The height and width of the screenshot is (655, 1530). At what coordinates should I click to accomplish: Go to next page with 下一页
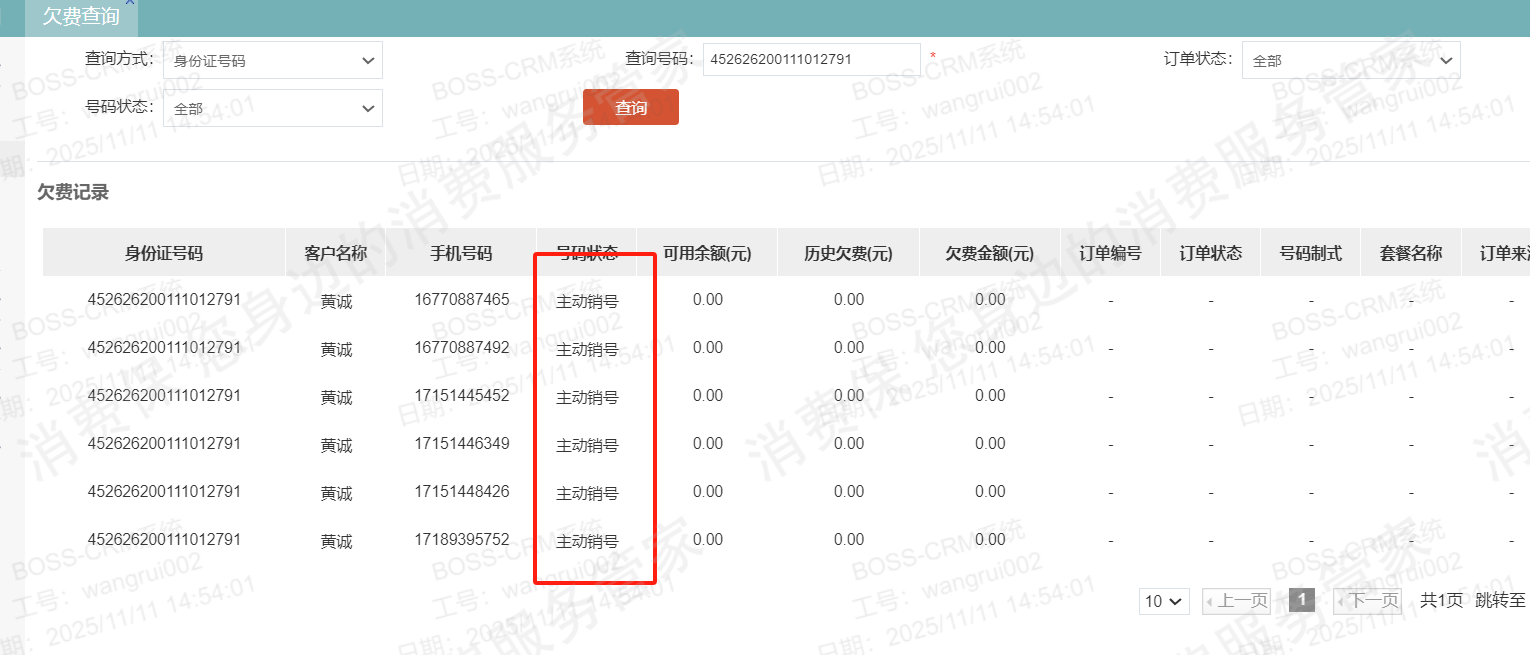1367,601
